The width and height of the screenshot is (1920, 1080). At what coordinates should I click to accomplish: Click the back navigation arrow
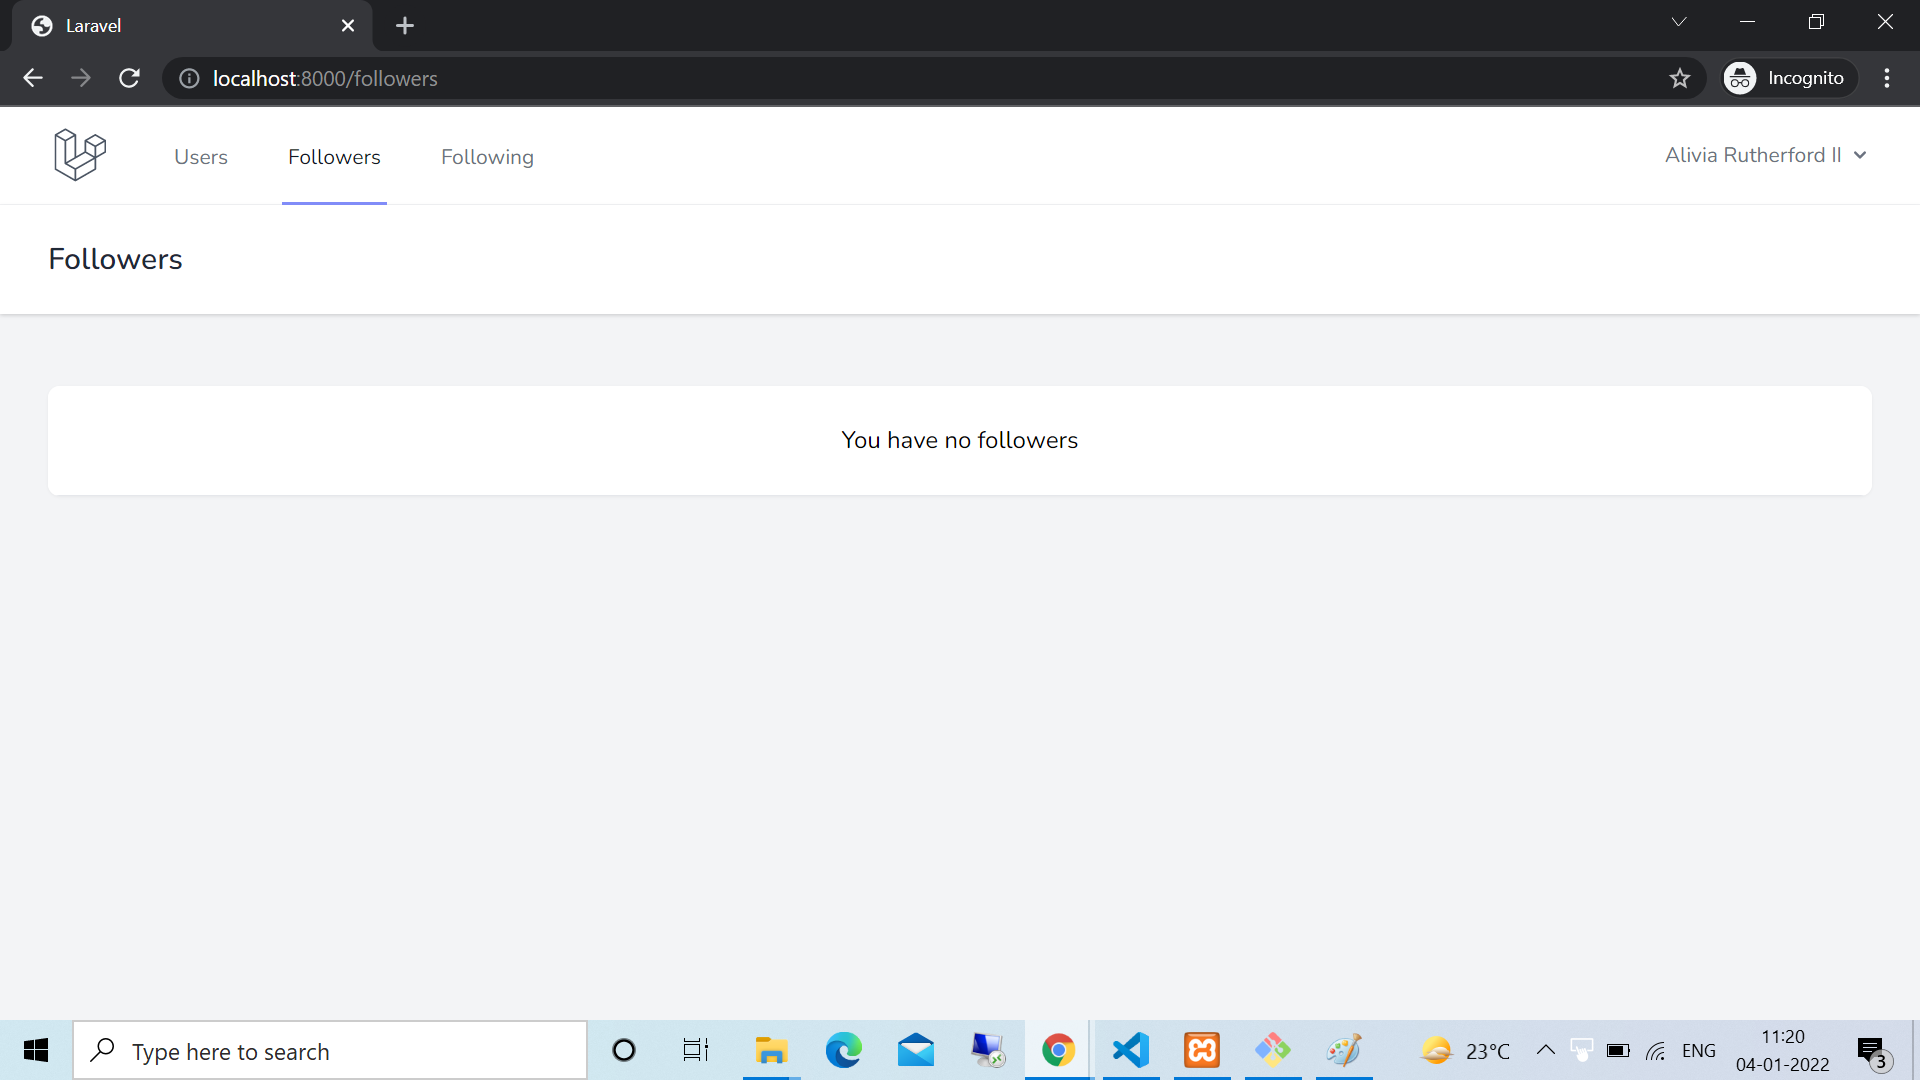tap(33, 78)
